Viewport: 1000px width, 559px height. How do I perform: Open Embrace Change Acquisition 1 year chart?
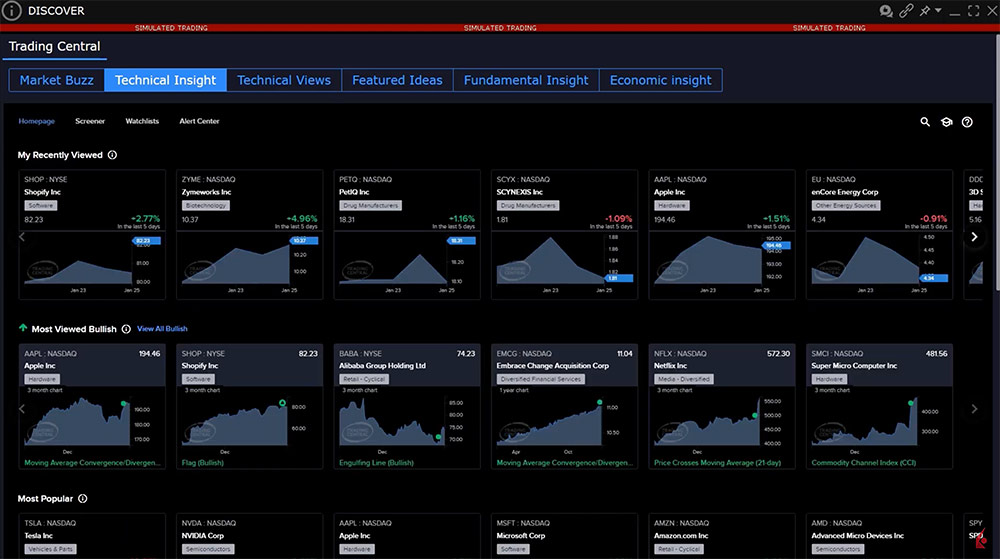(x=564, y=421)
